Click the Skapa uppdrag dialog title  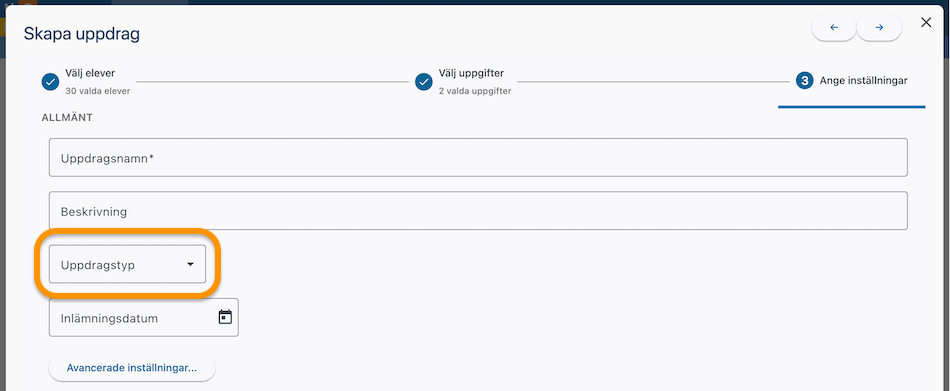pyautogui.click(x=82, y=34)
